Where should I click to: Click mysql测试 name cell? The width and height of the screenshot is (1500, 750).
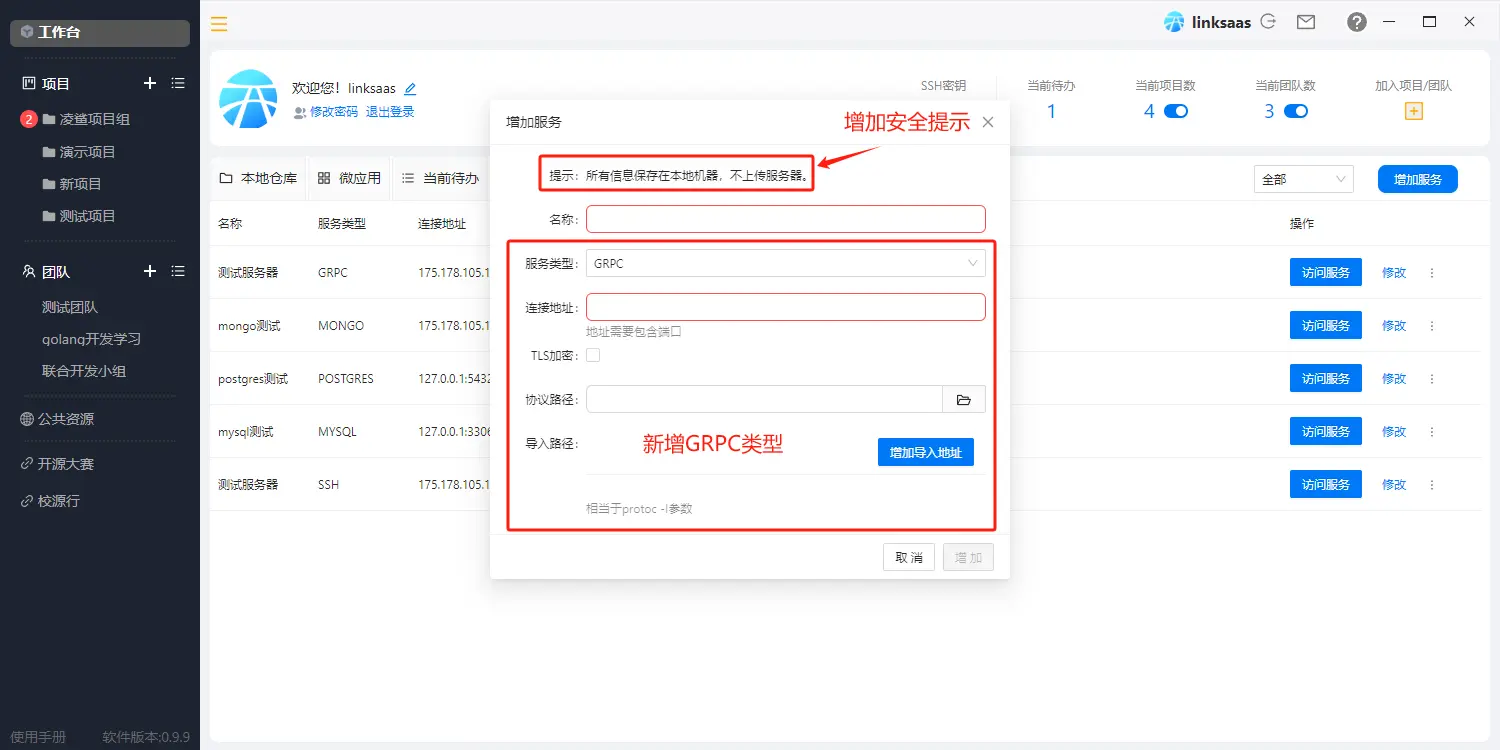point(246,432)
